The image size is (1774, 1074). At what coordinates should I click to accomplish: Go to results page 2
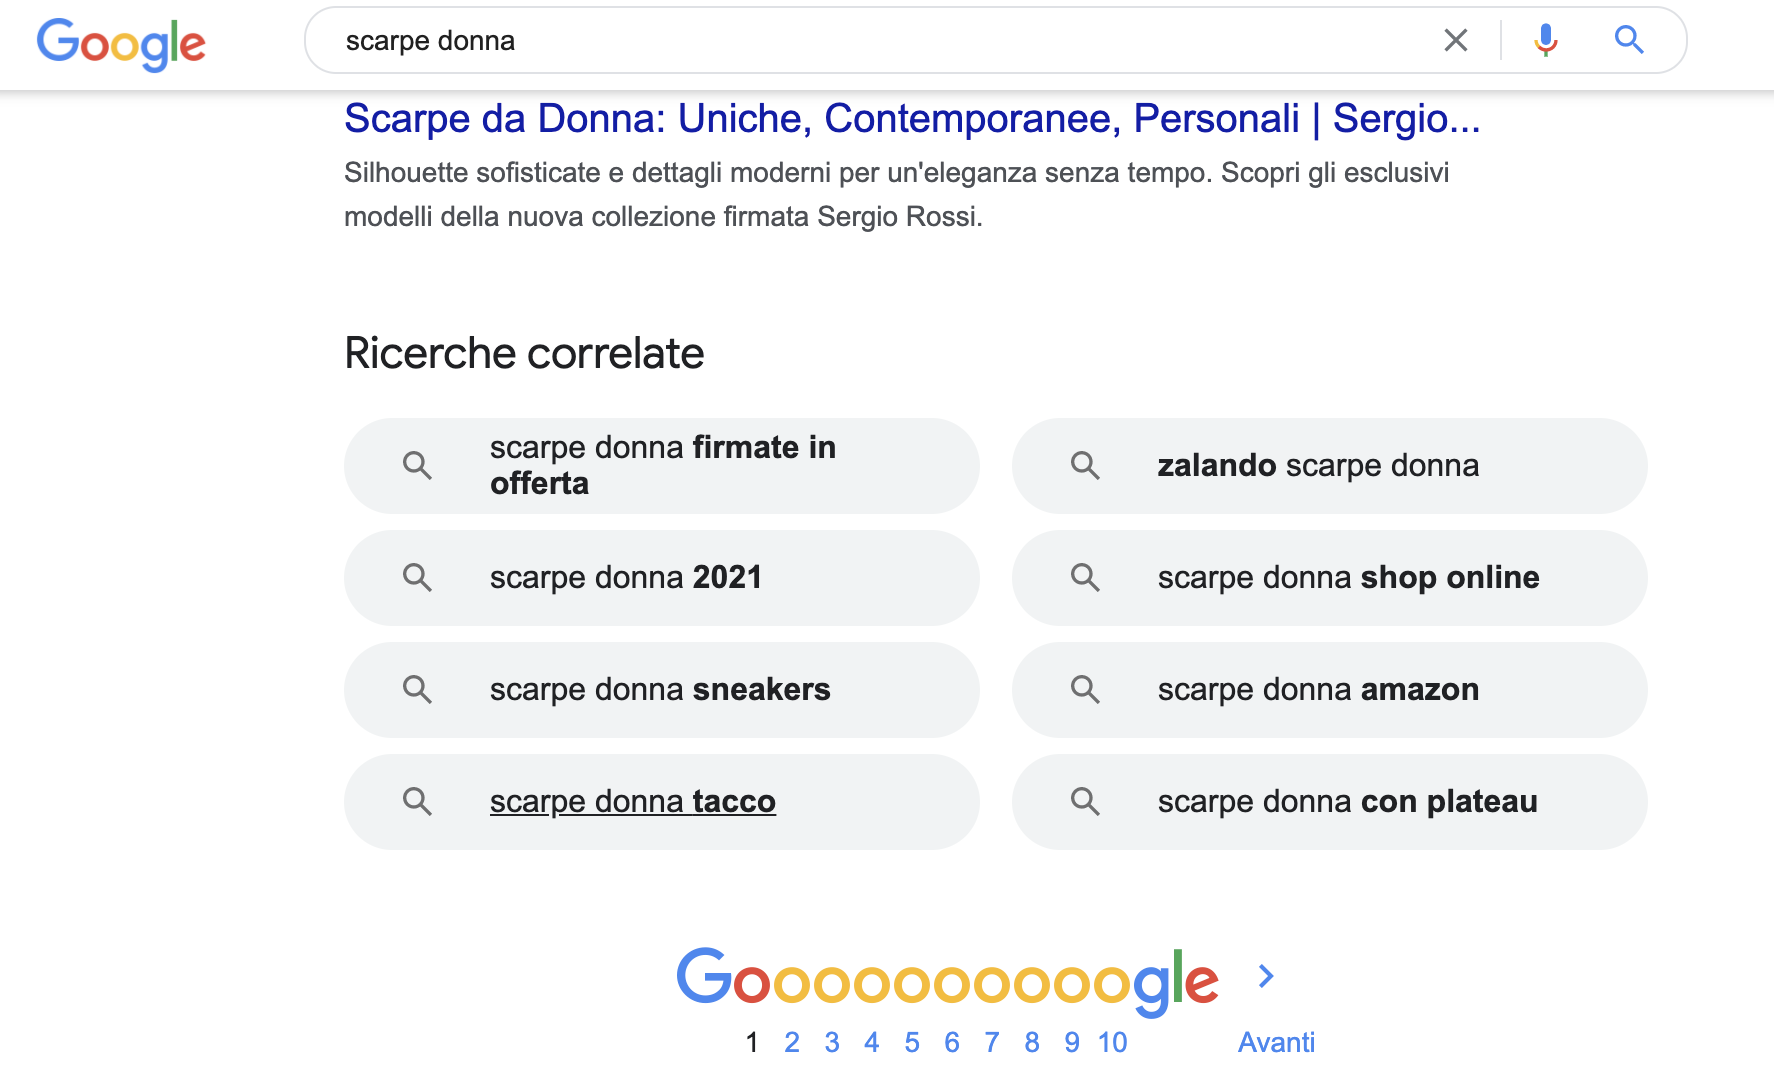tap(792, 1043)
